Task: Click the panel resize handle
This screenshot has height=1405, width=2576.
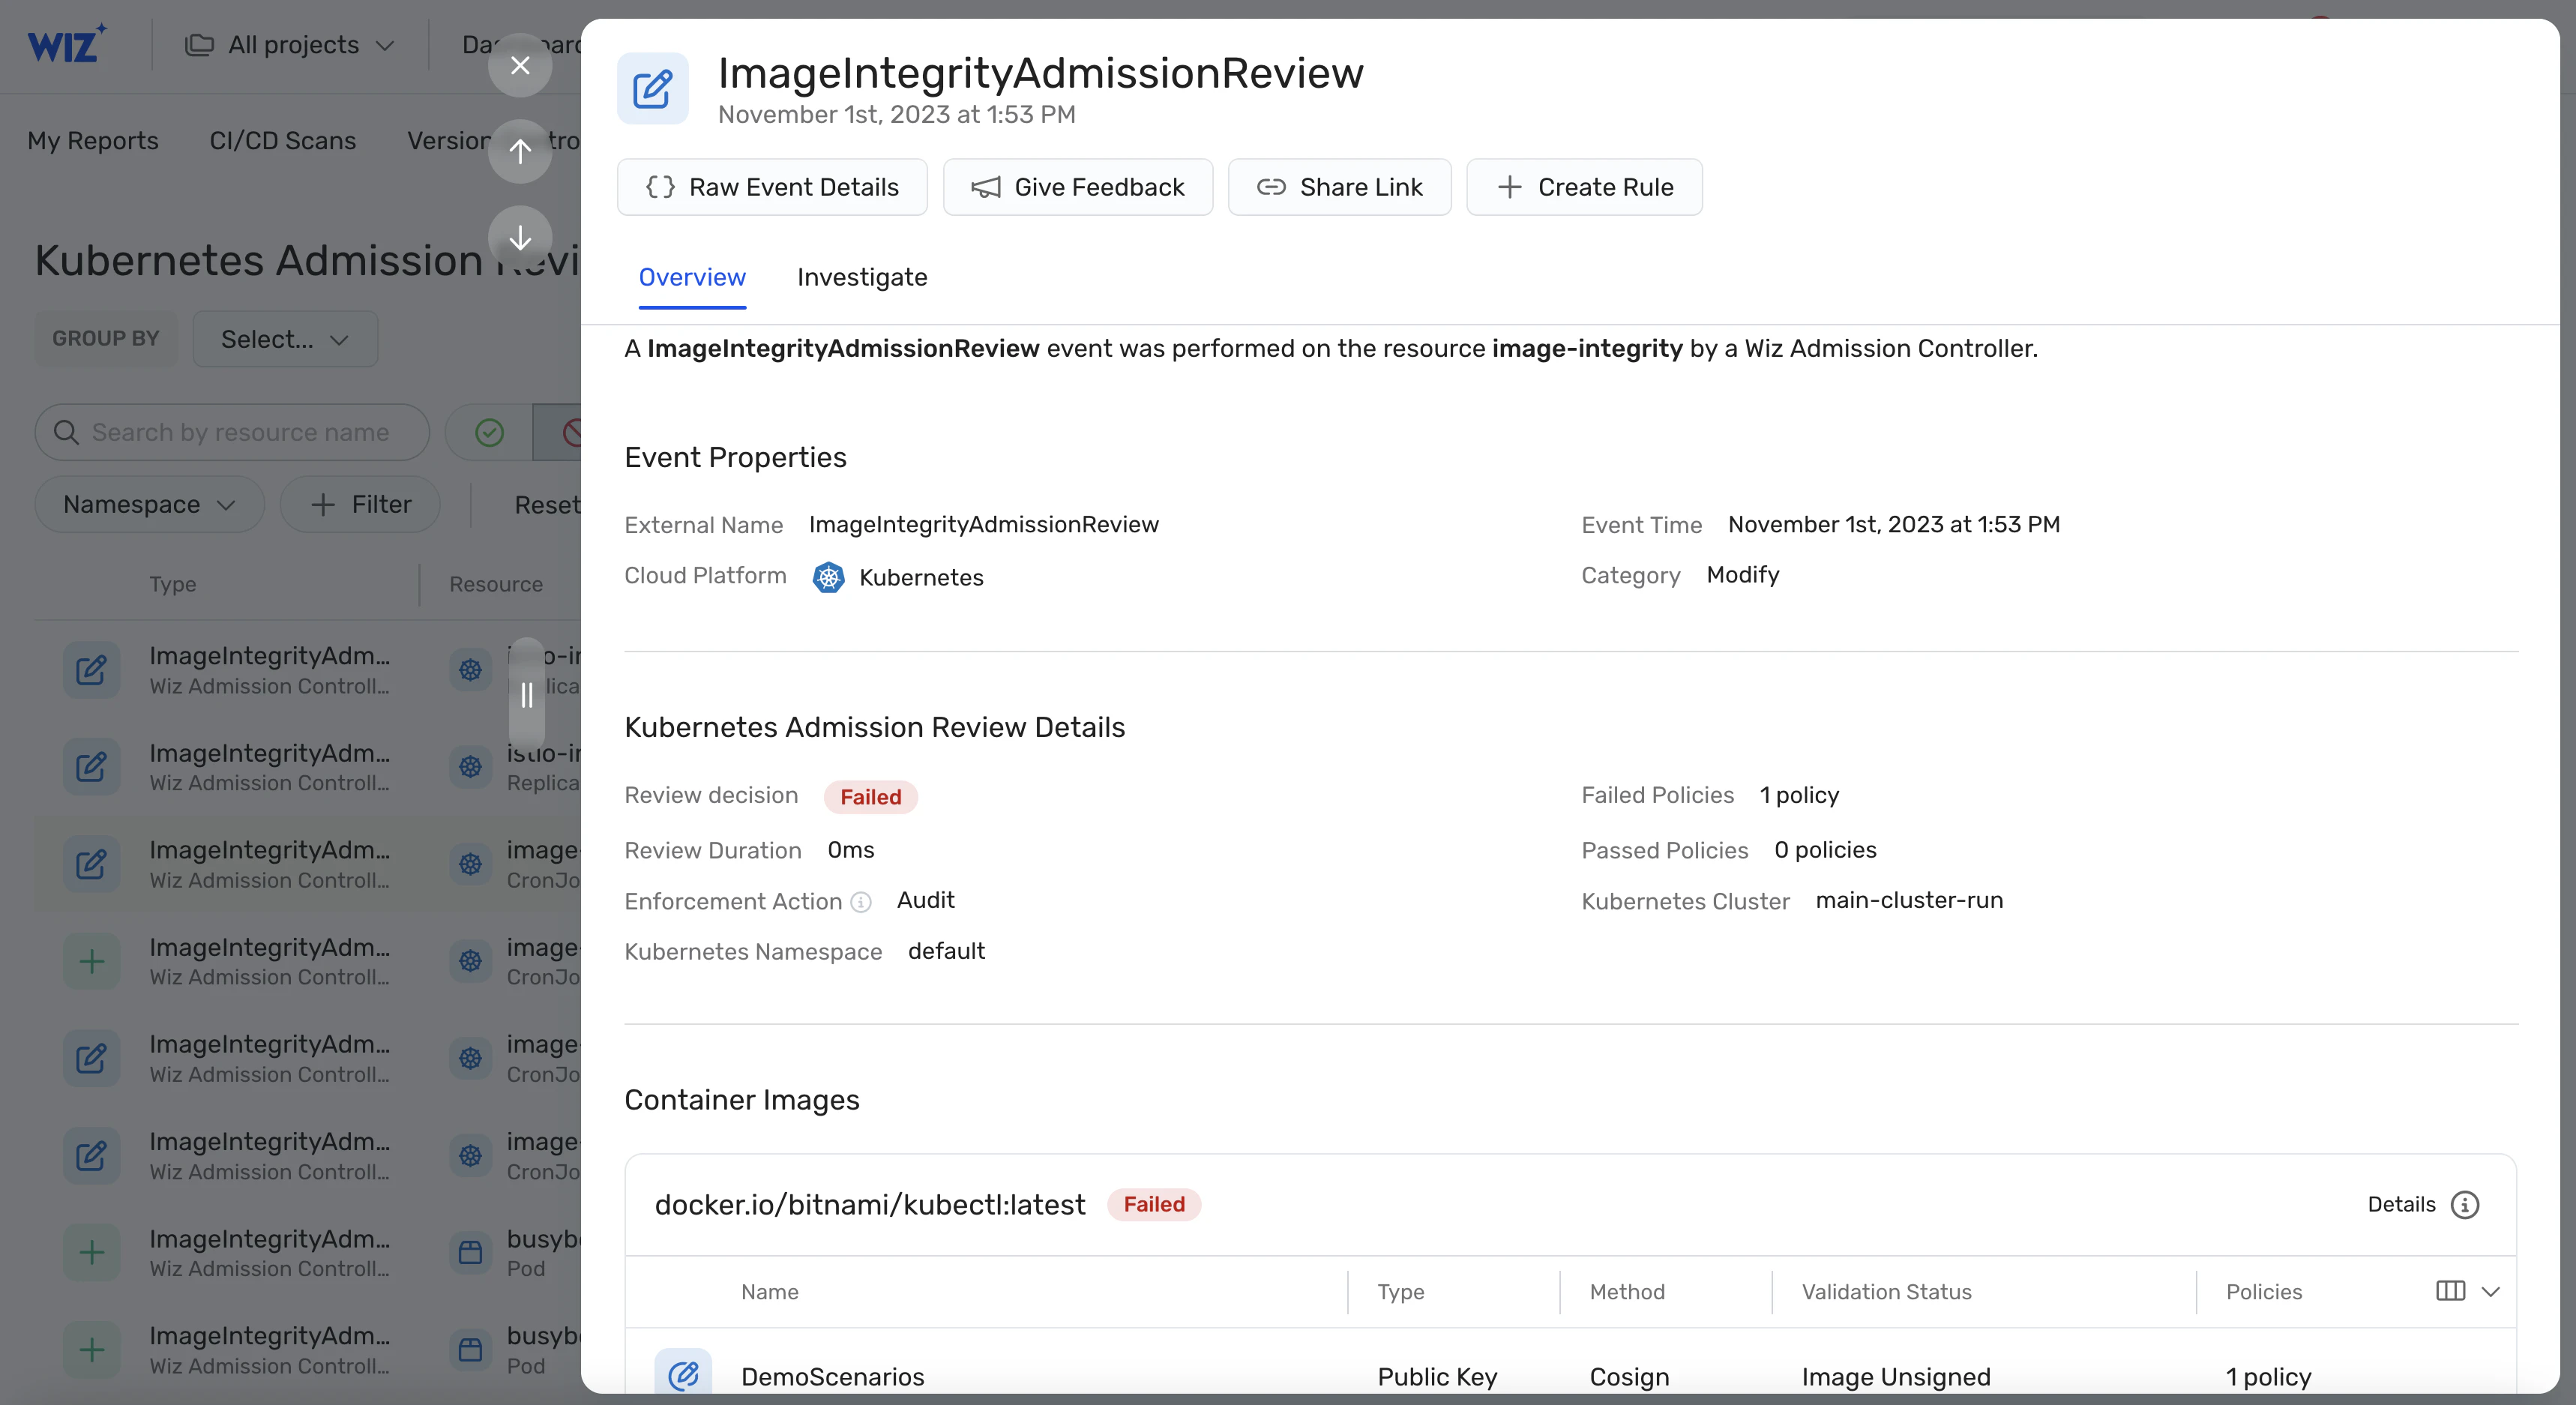Action: tap(527, 694)
